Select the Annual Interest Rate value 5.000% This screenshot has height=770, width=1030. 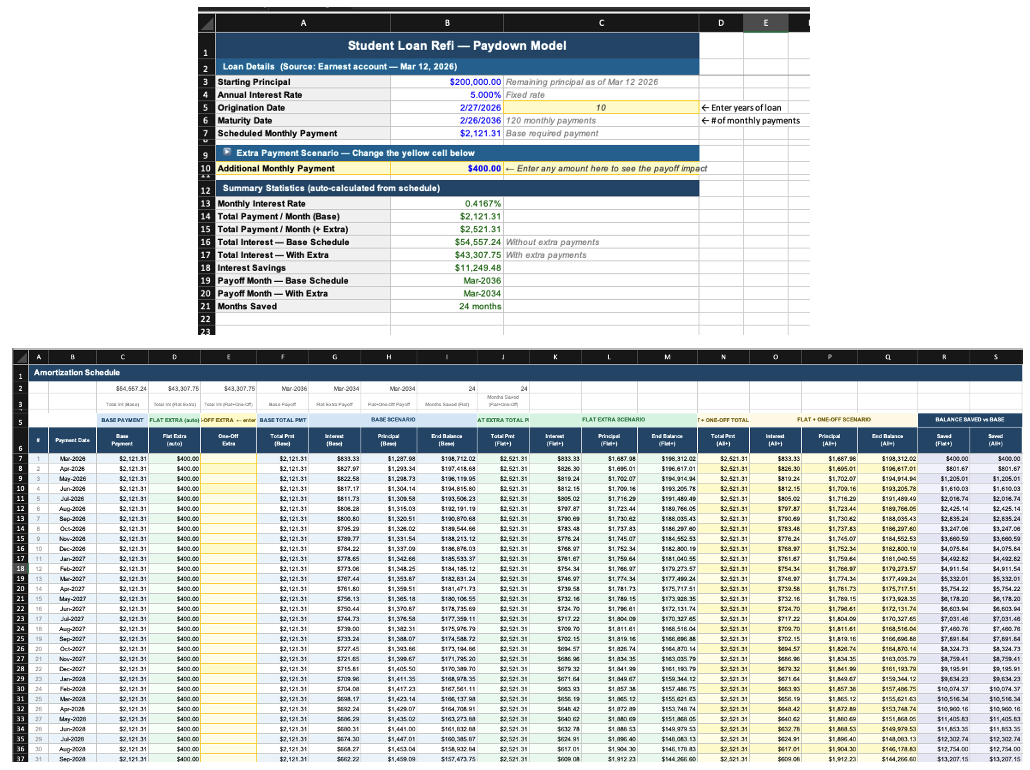(447, 95)
